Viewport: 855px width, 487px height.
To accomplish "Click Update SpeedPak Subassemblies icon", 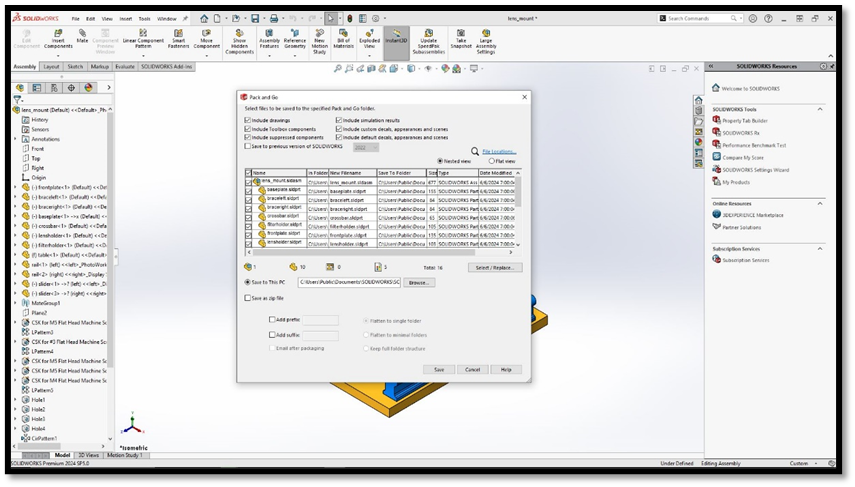I will [x=429, y=33].
